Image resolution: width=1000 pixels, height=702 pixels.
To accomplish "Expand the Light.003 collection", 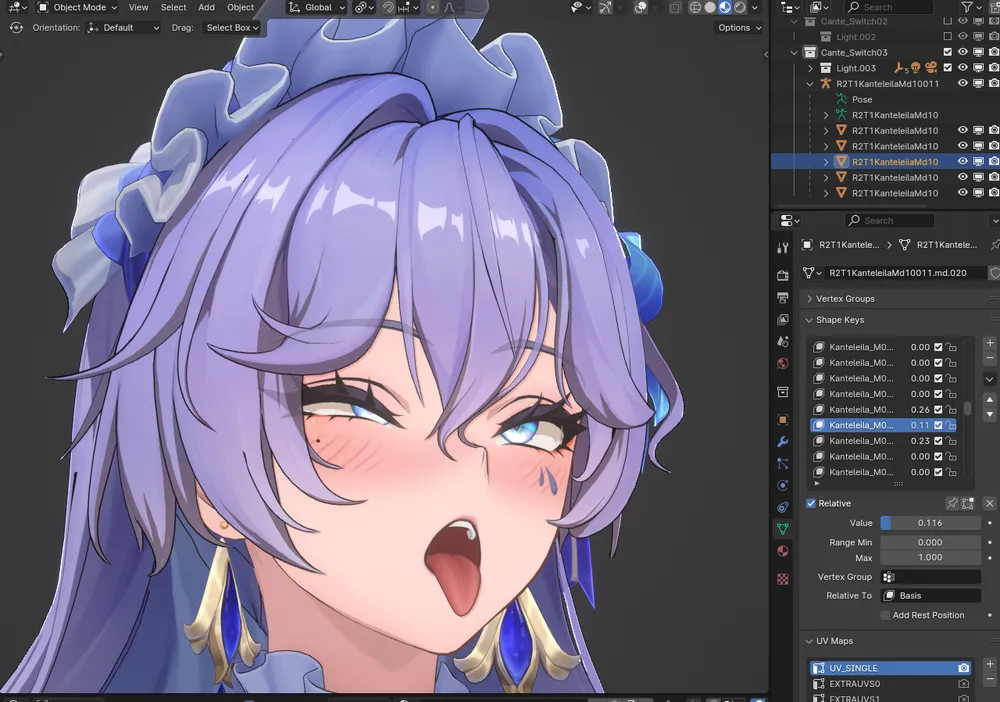I will click(811, 68).
